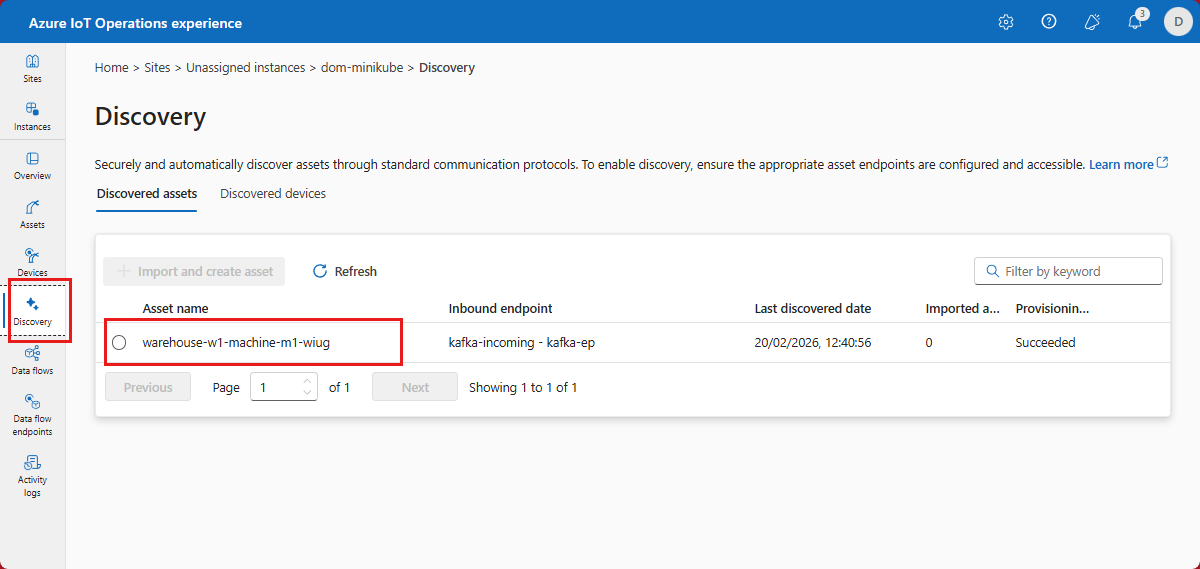Click the Provisionin... column header
The width and height of the screenshot is (1200, 569).
(1053, 308)
